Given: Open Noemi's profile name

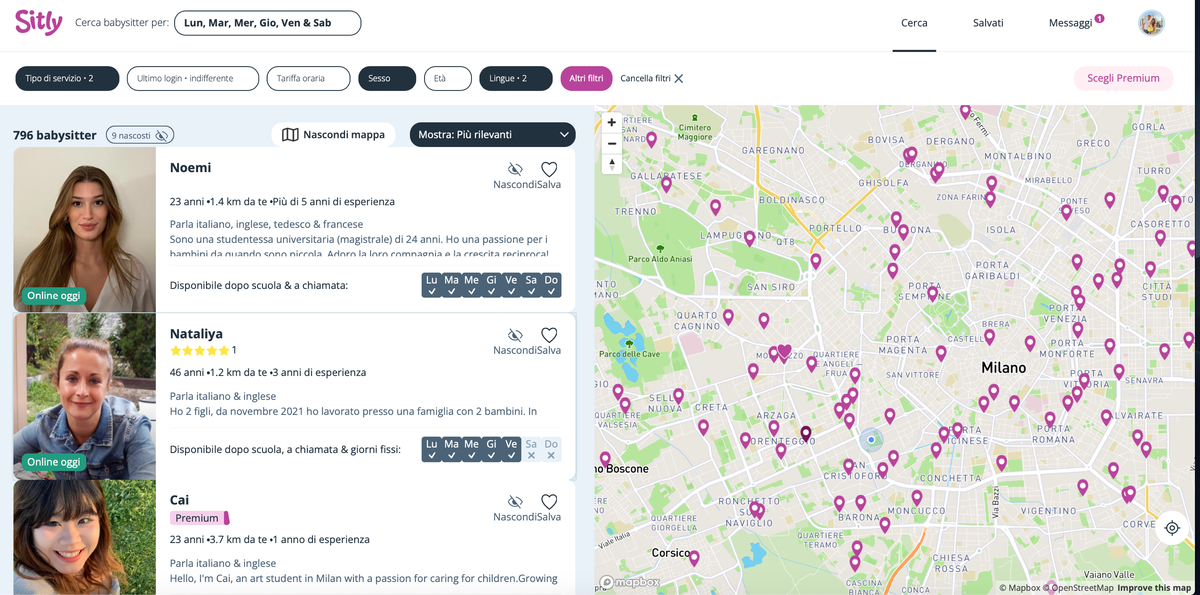Looking at the screenshot, I should [190, 167].
